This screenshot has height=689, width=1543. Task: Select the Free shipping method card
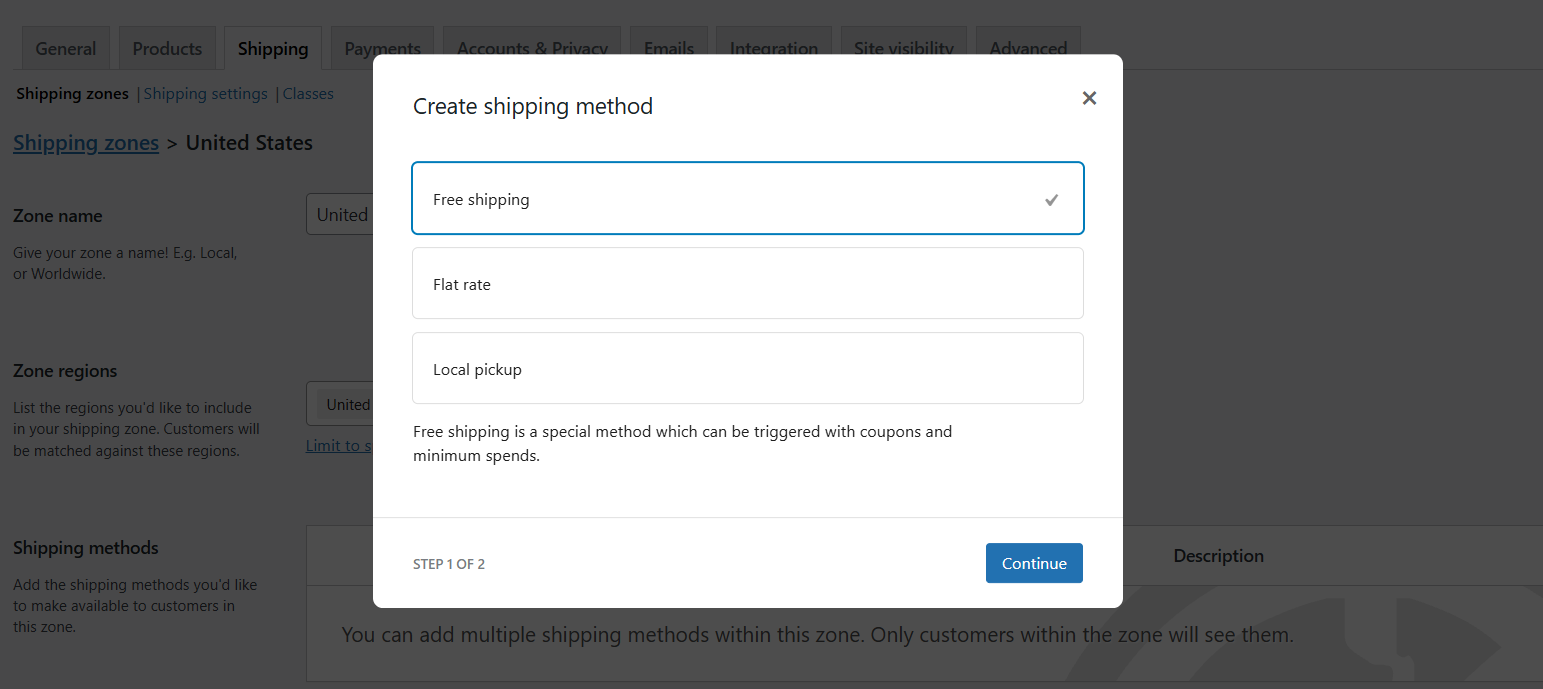tap(700, 198)
